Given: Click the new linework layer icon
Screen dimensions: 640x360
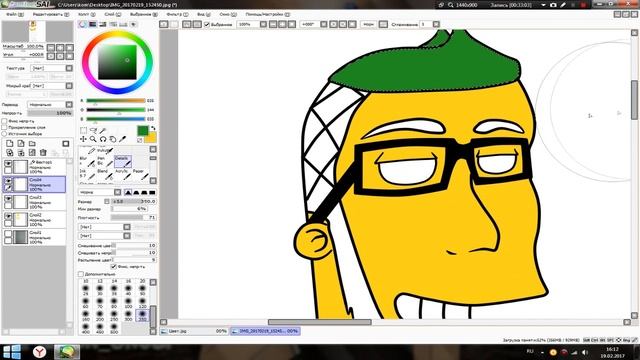Looking at the screenshot, I should 21,144.
